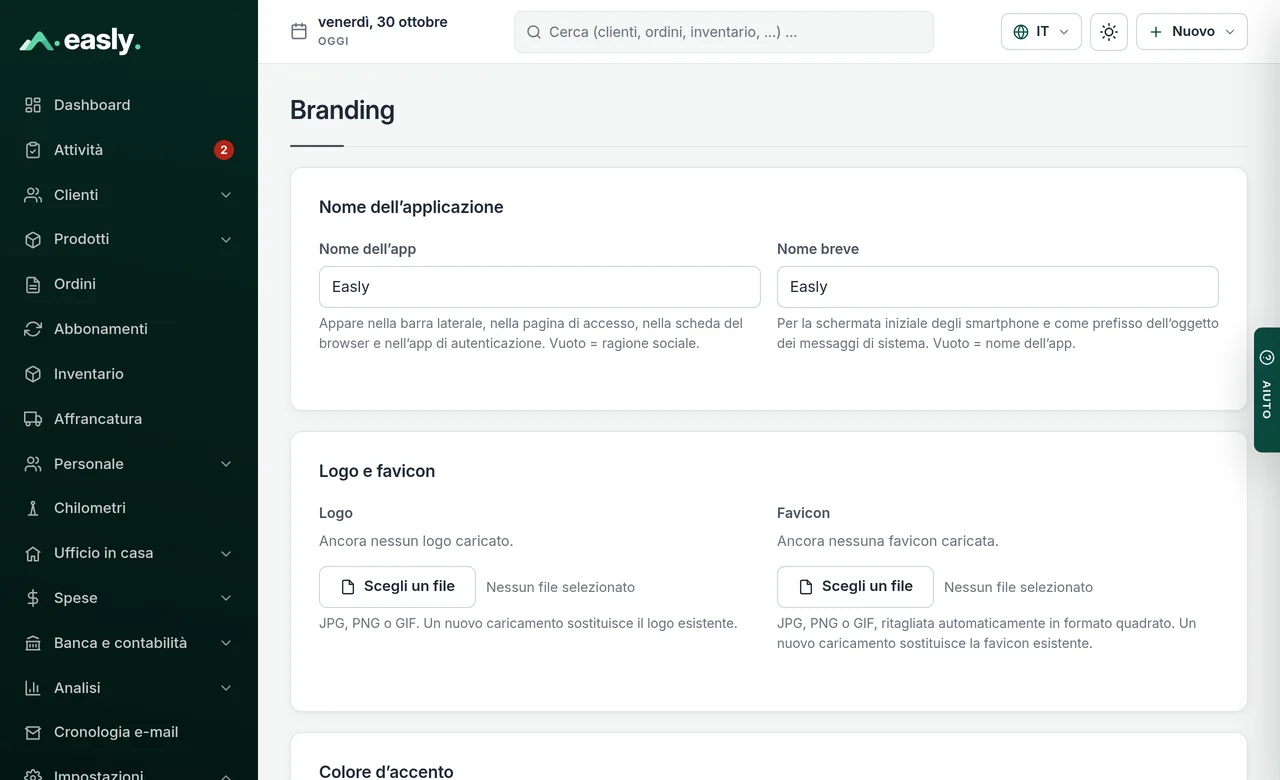
Task: Expand Banca e contabilità section
Action: (x=129, y=643)
